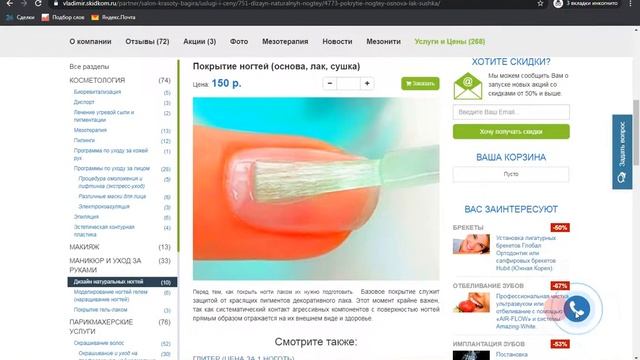
Task: Click the quantity input field
Action: coord(348,84)
